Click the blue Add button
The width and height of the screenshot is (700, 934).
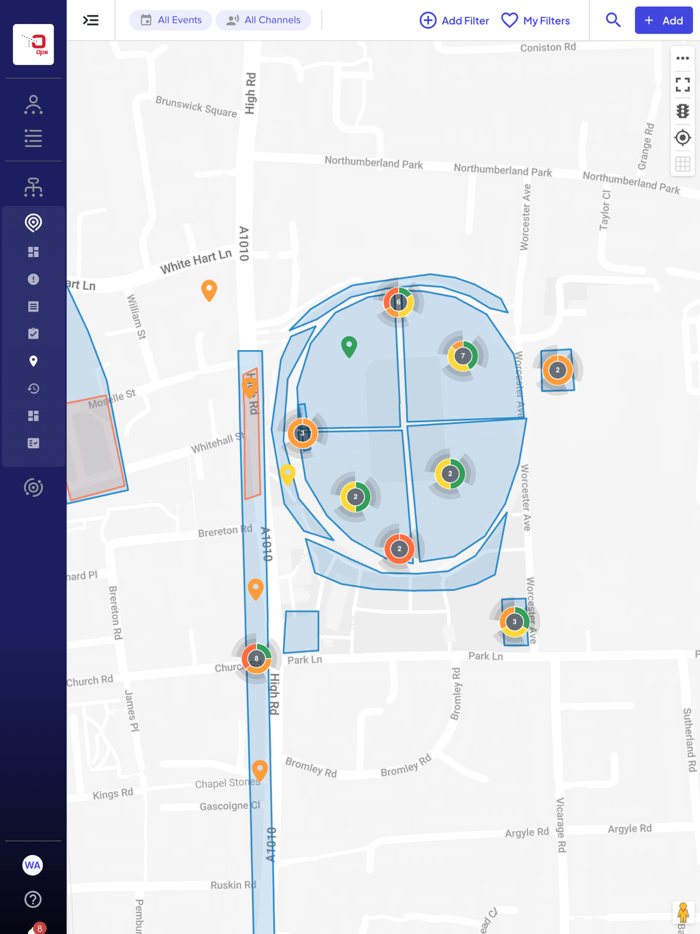pyautogui.click(x=664, y=20)
